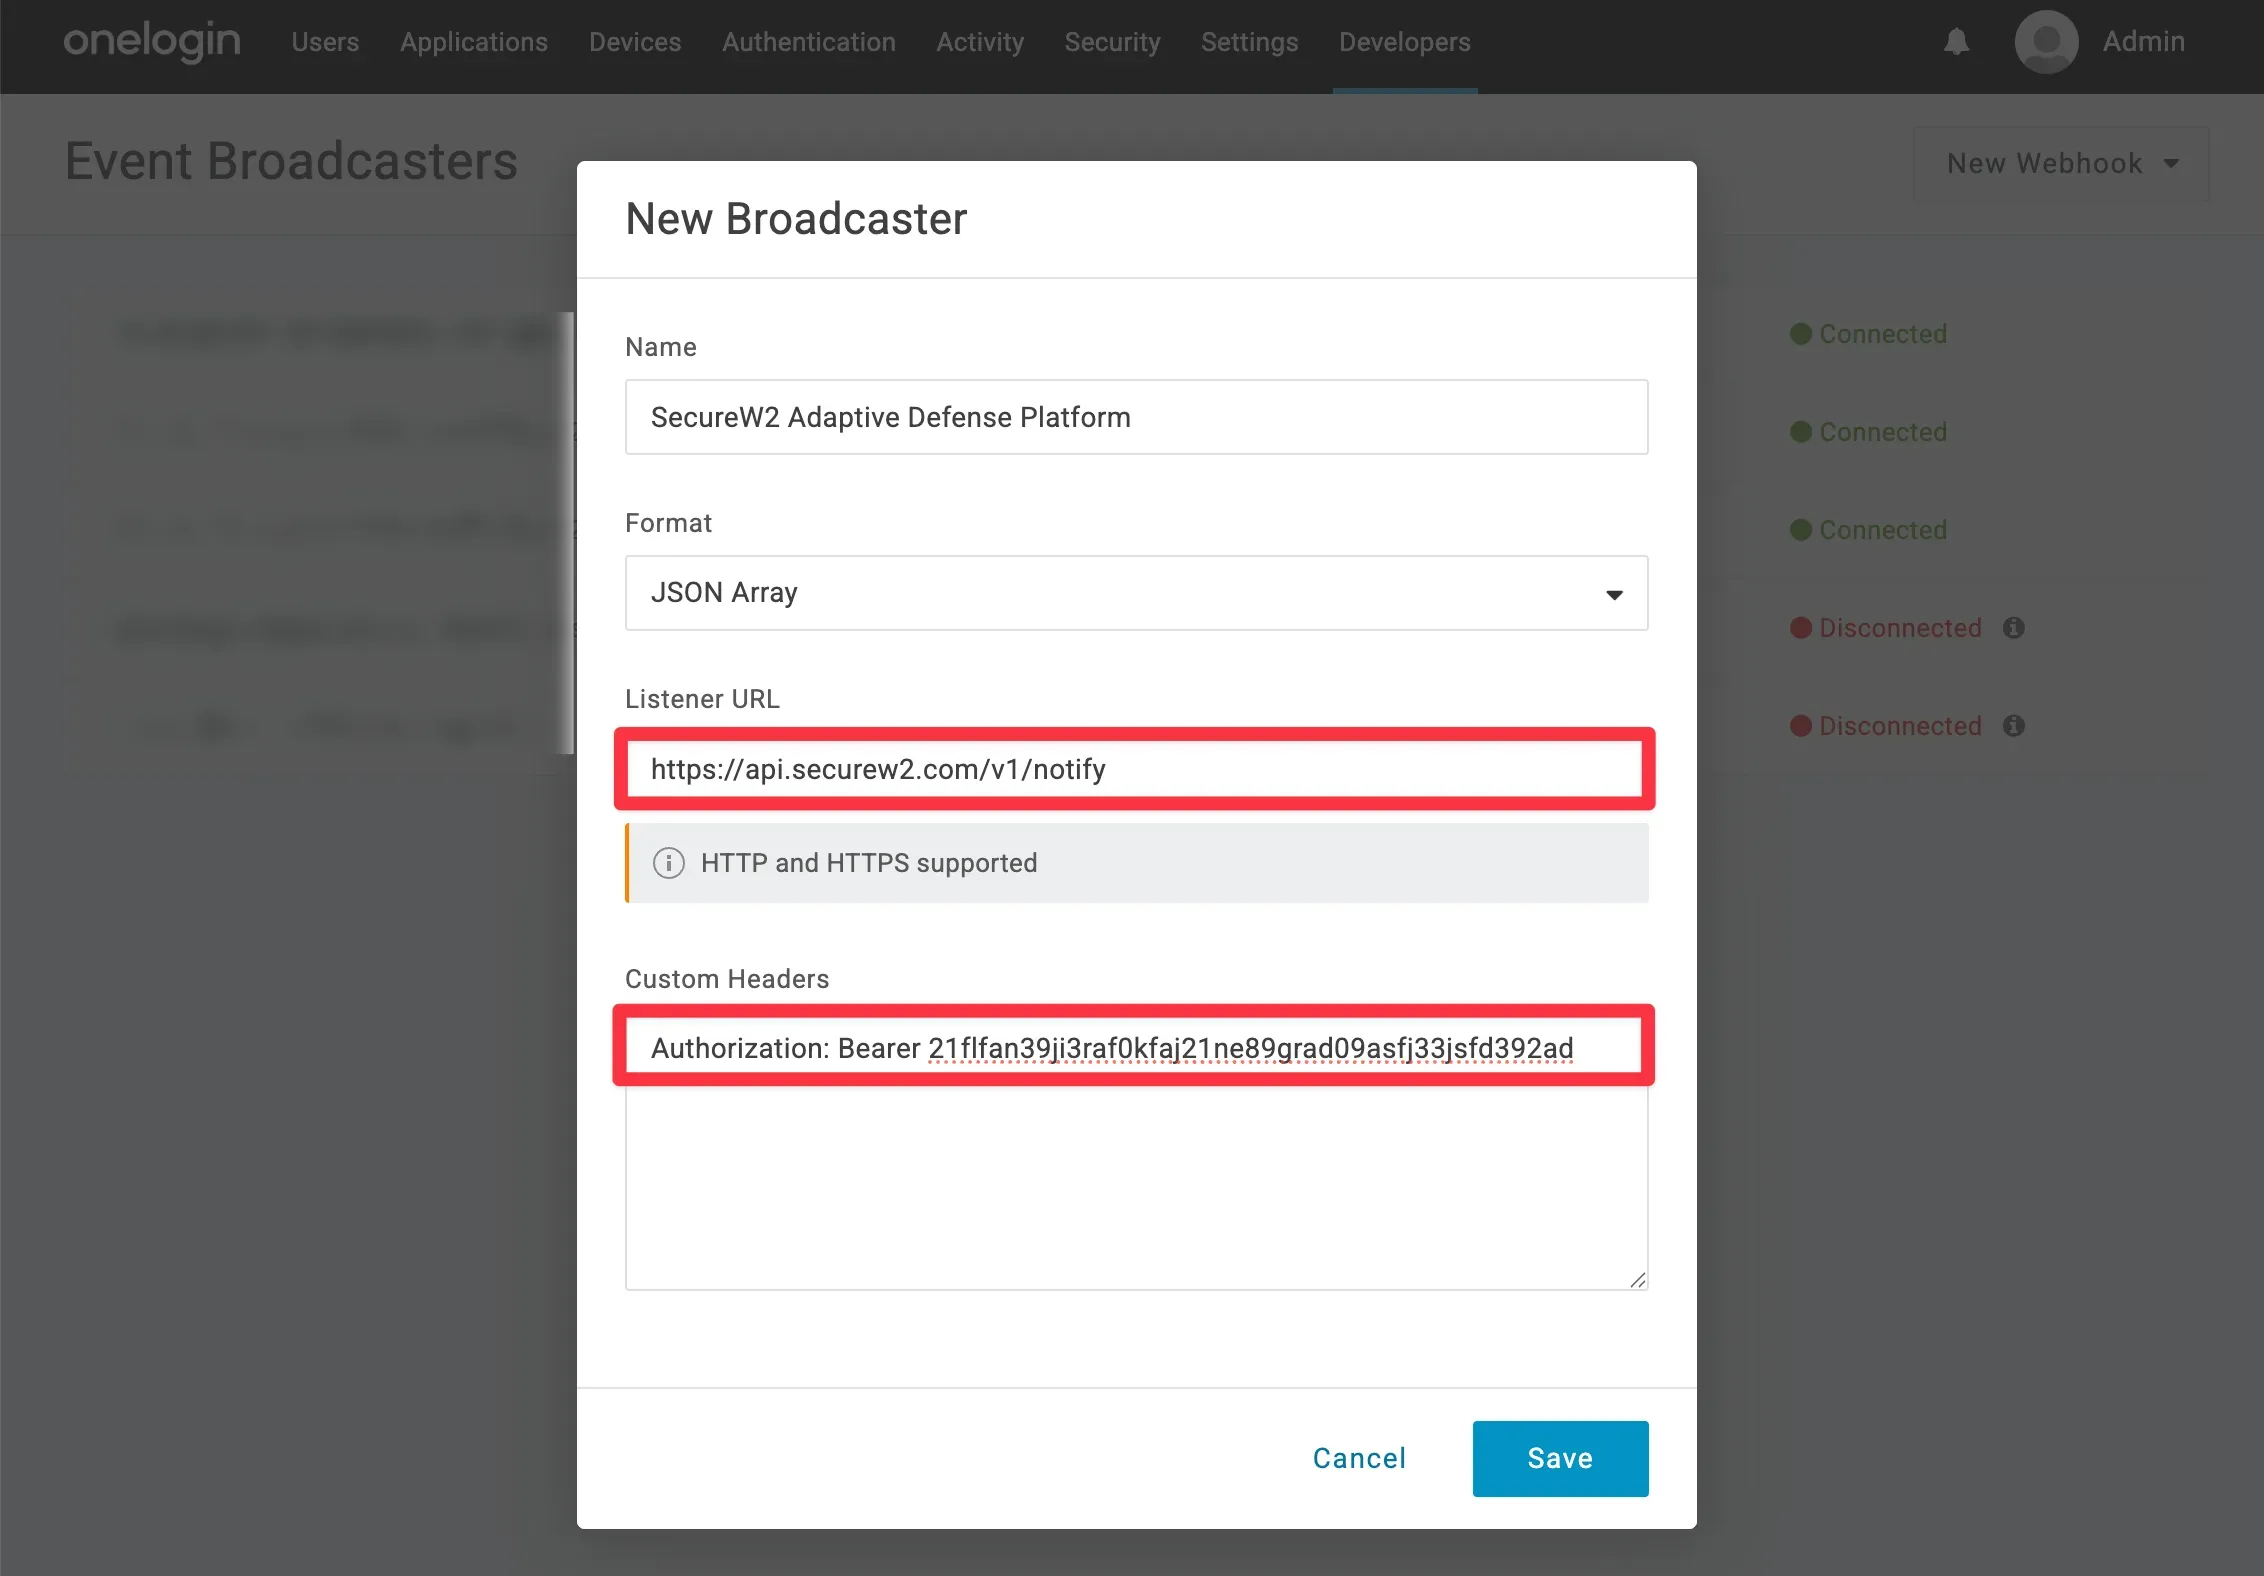Open the Users menu
Image resolution: width=2264 pixels, height=1576 pixels.
tap(325, 42)
